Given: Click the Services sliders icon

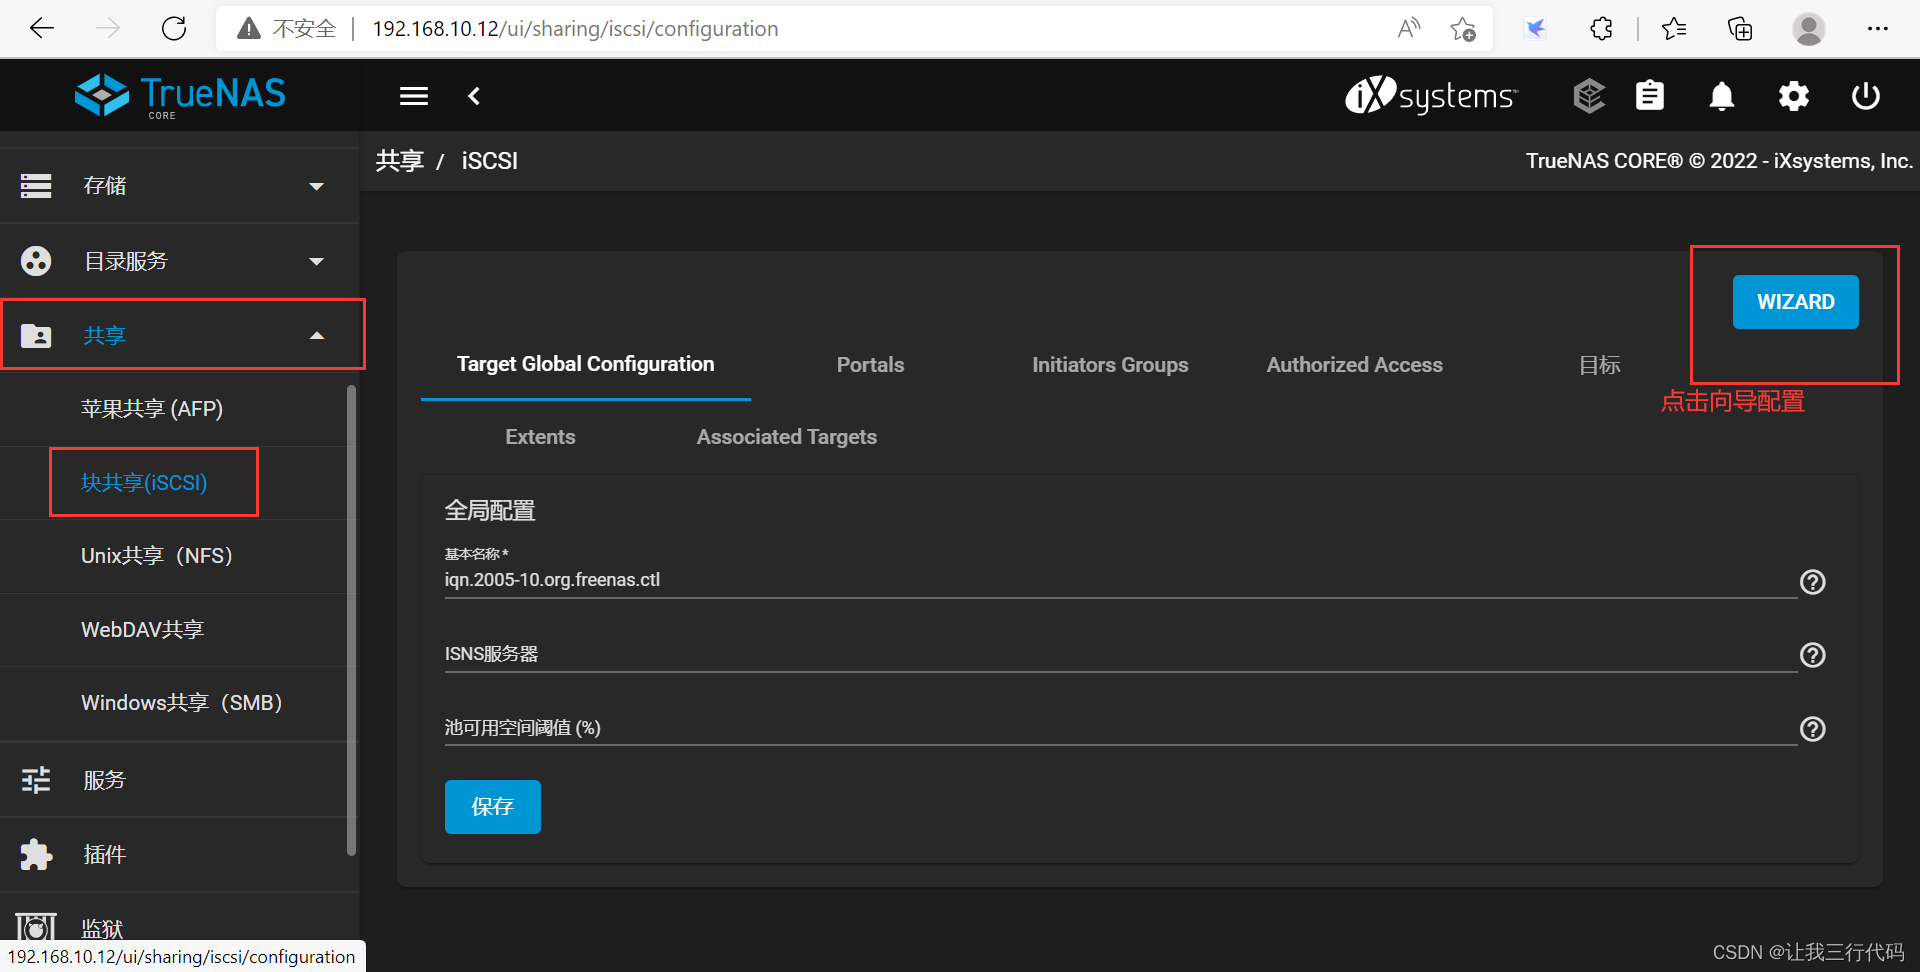Looking at the screenshot, I should (36, 780).
